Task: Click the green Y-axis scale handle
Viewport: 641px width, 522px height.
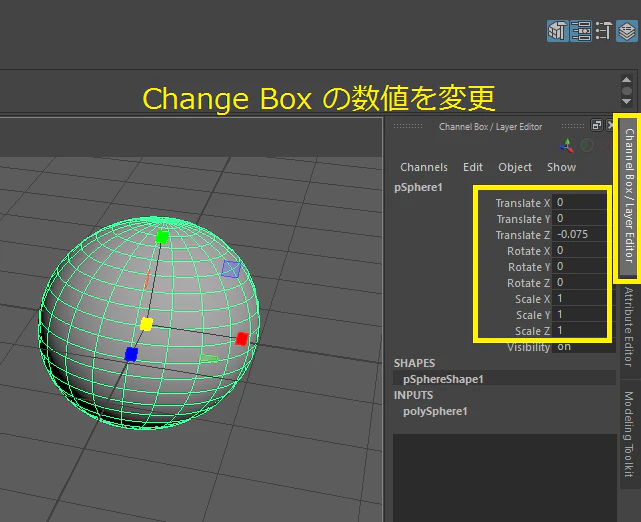Action: [x=162, y=237]
